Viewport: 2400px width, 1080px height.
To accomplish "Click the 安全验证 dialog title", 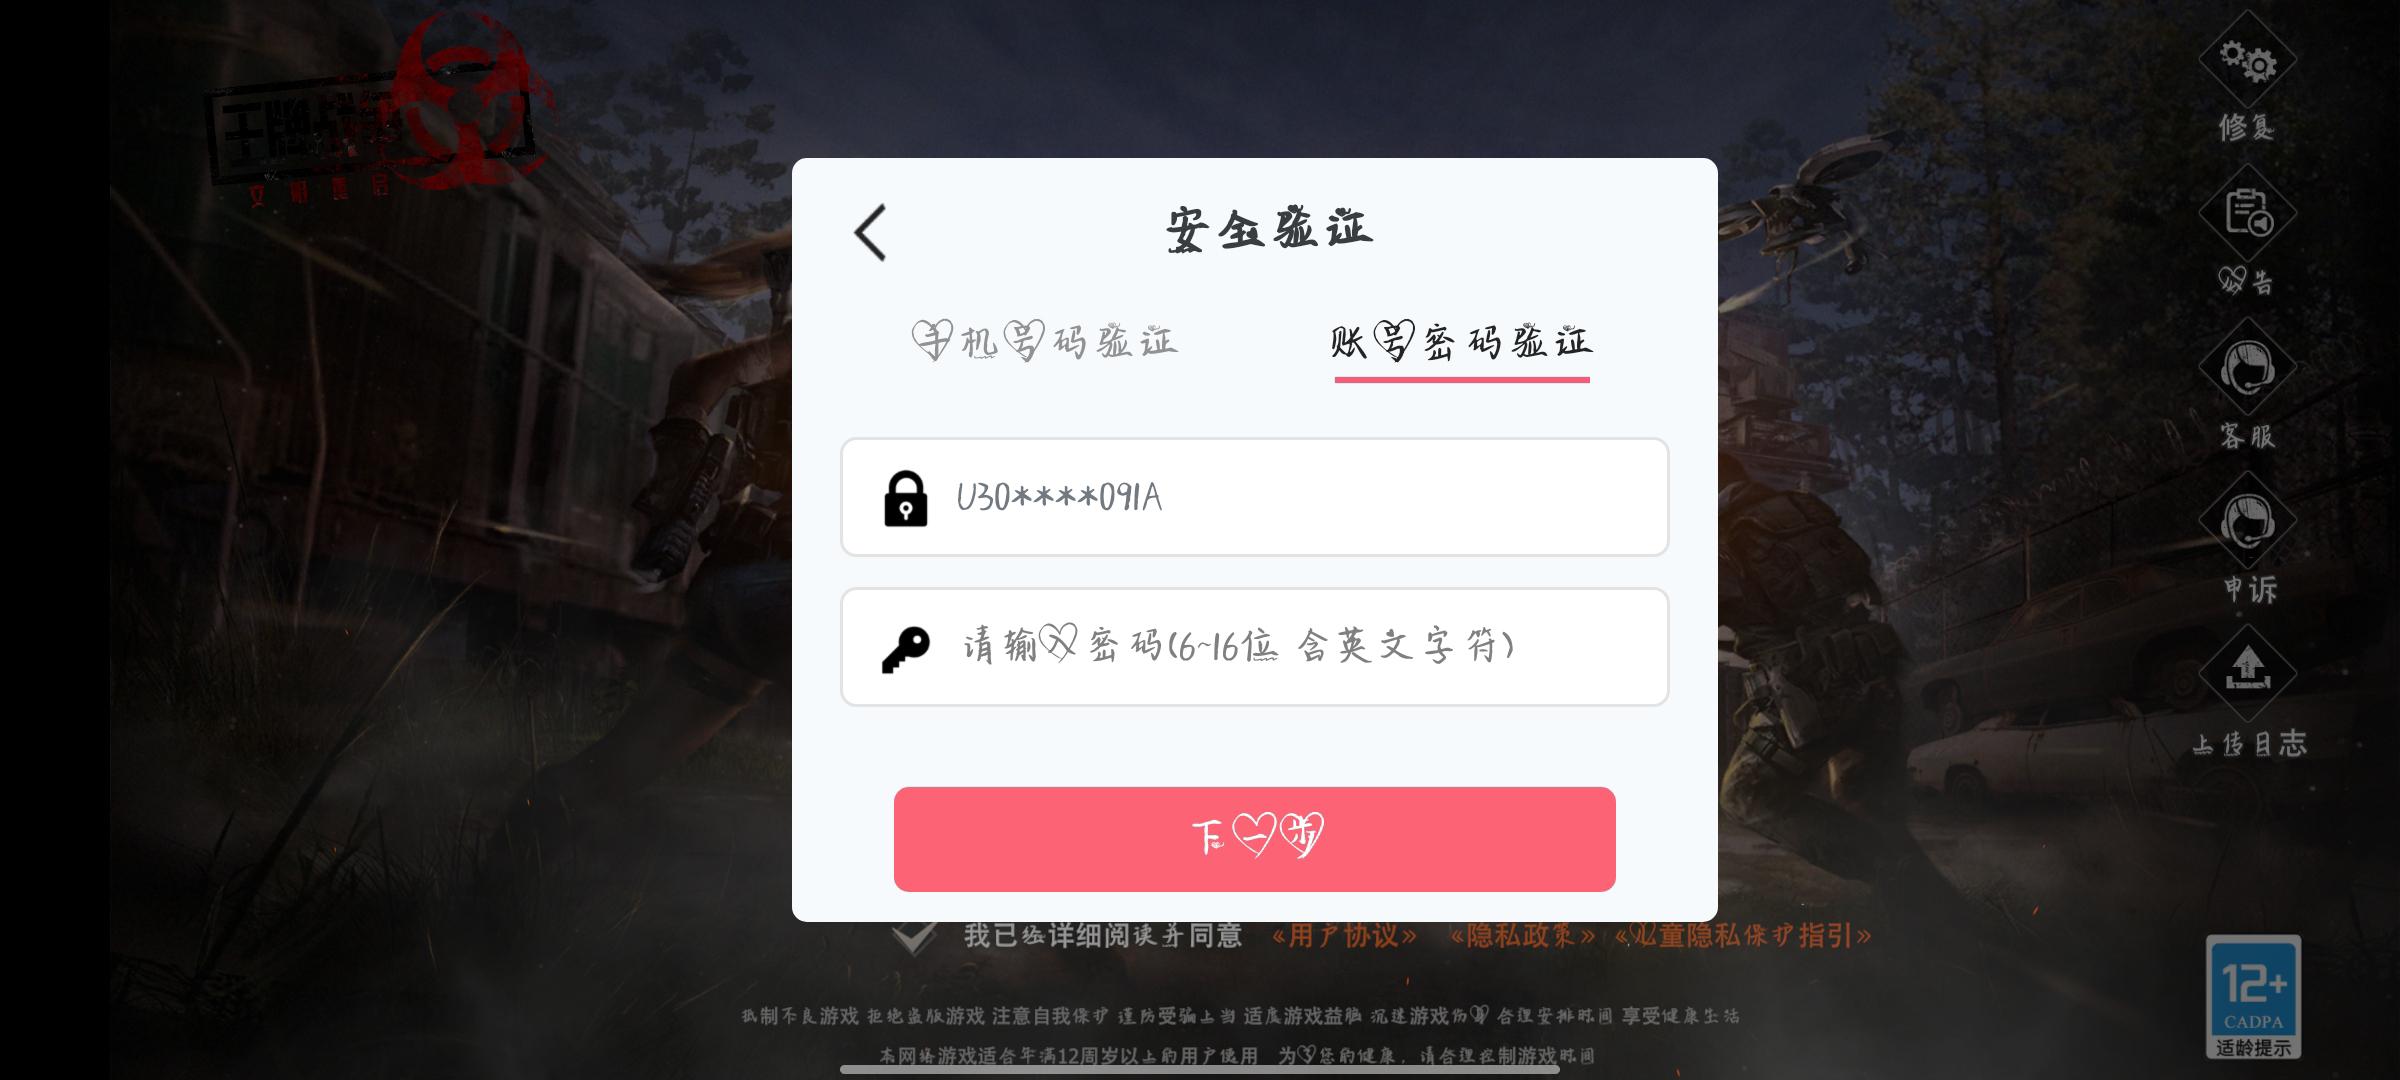I will coord(1269,229).
